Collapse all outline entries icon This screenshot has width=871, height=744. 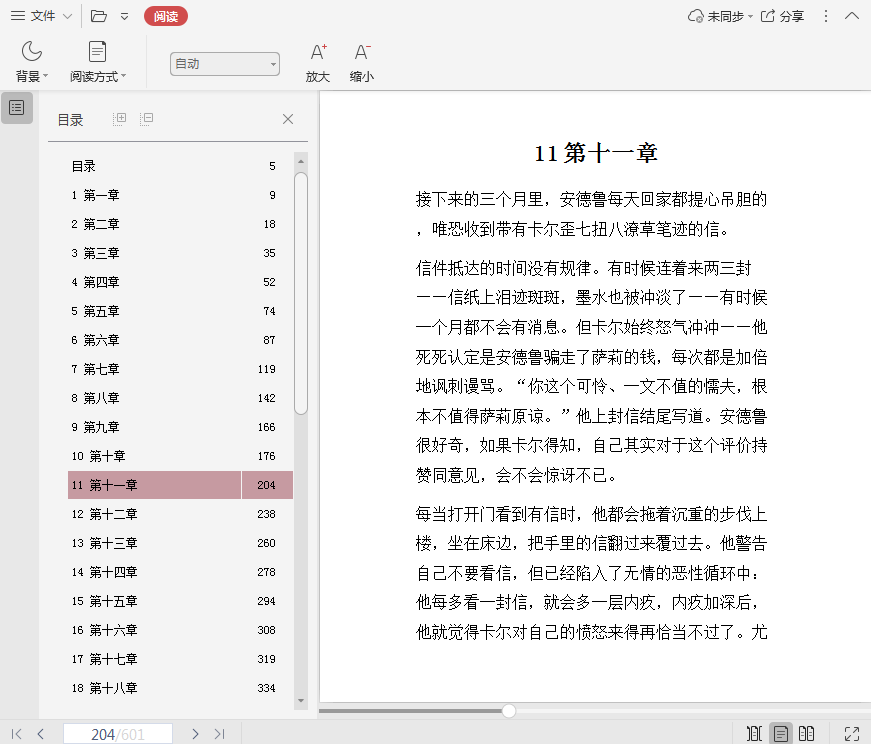tap(147, 119)
